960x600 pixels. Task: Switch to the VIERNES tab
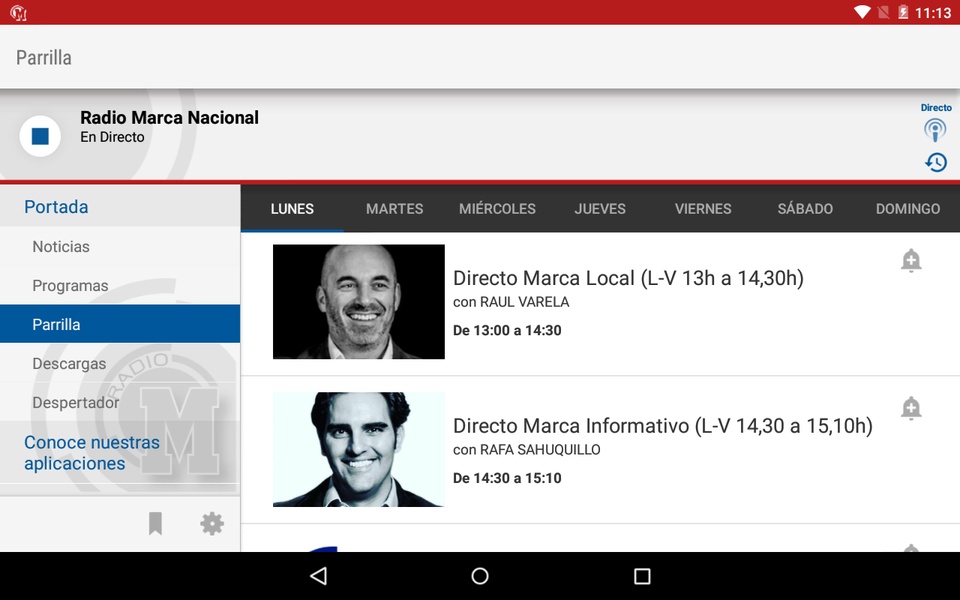pyautogui.click(x=703, y=209)
